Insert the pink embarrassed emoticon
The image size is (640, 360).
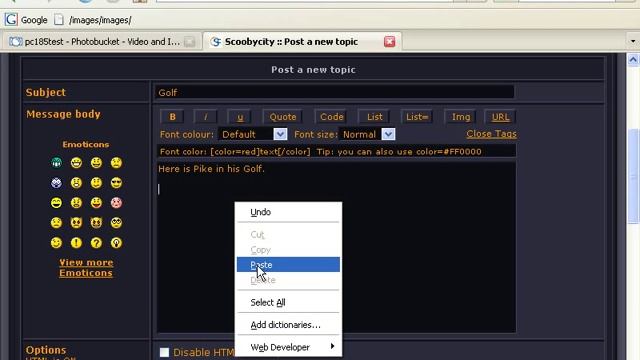tap(116, 202)
